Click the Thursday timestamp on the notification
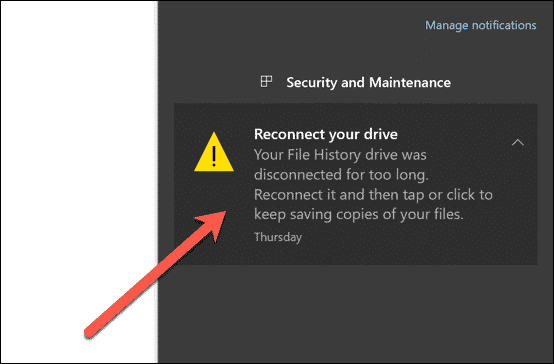The image size is (554, 364). (x=278, y=237)
